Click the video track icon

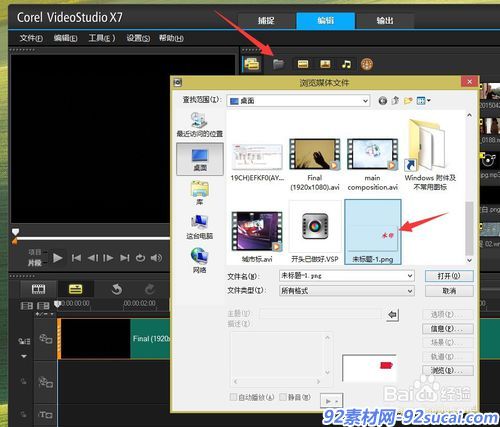point(46,339)
